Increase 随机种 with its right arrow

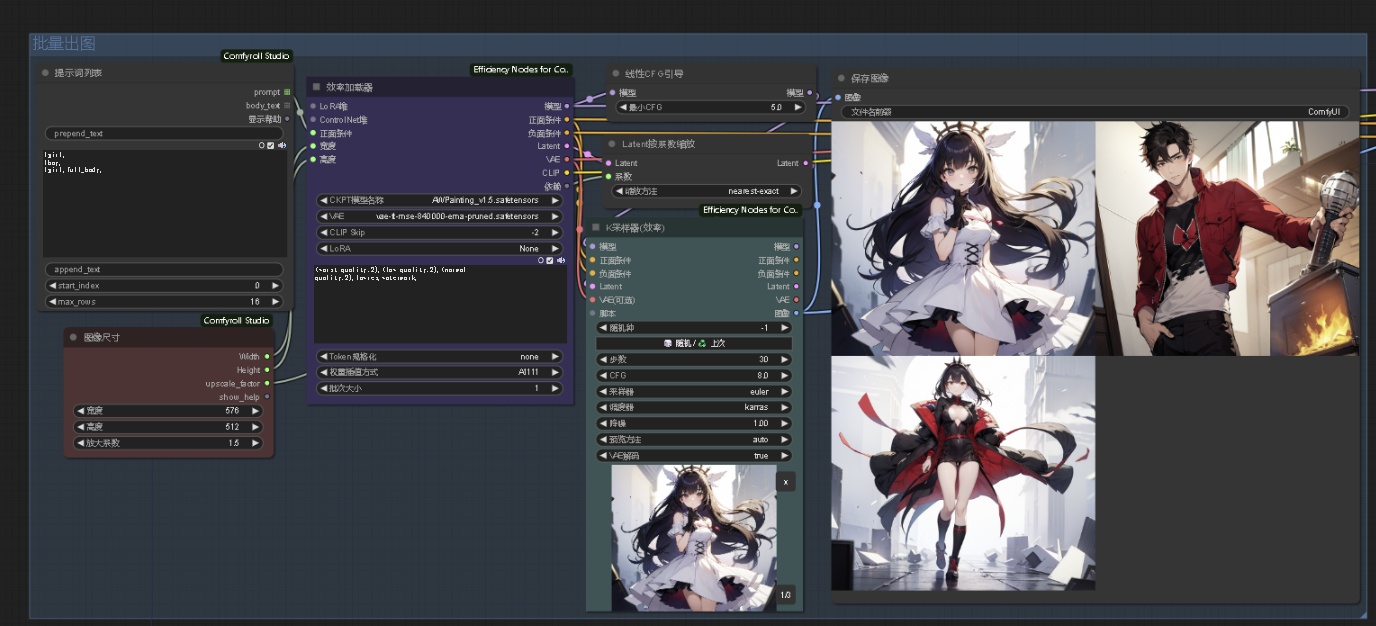pos(785,328)
